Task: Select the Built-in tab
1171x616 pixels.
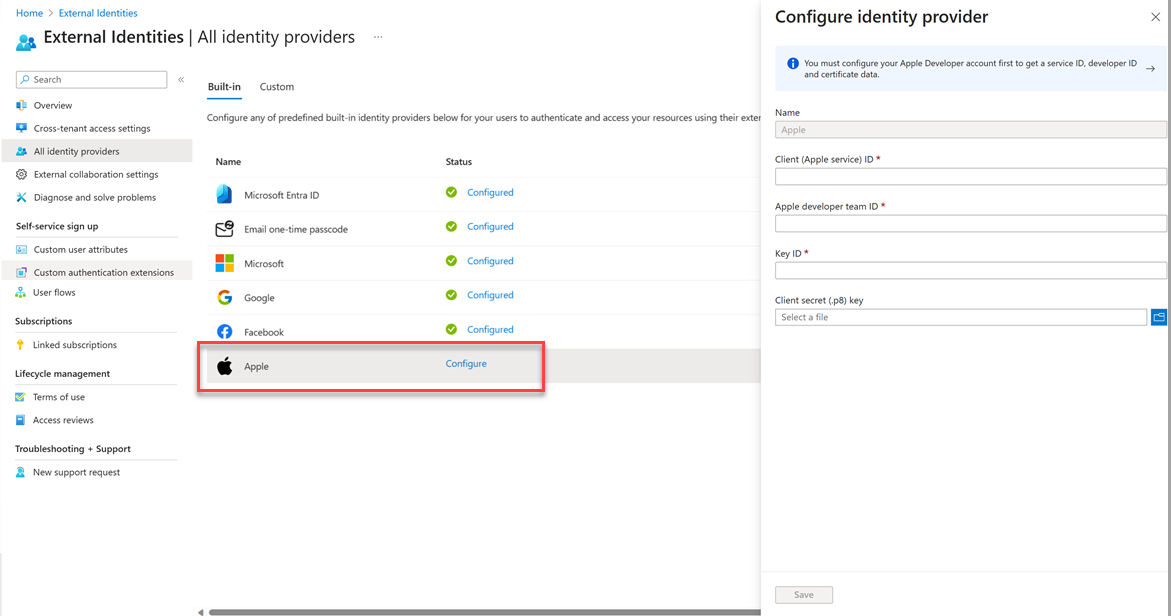Action: (224, 87)
